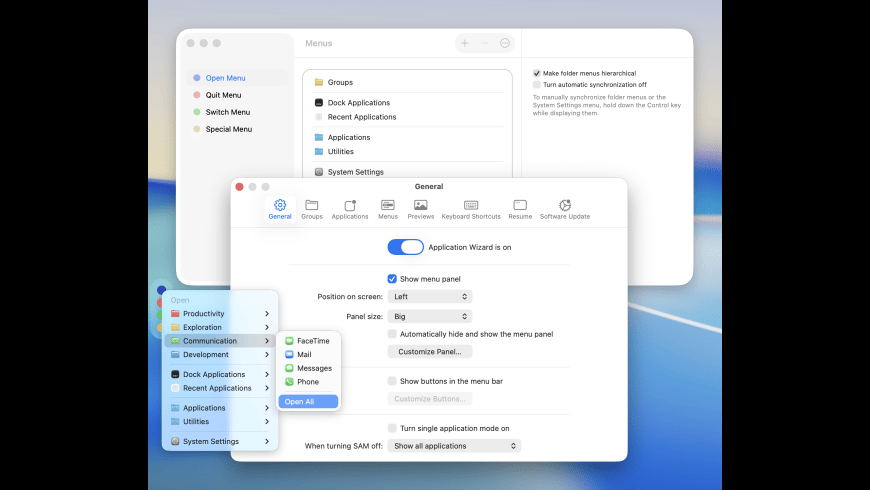Open the more options (…) button in Menus toolbar
Viewport: 870px width, 490px height.
coord(504,43)
